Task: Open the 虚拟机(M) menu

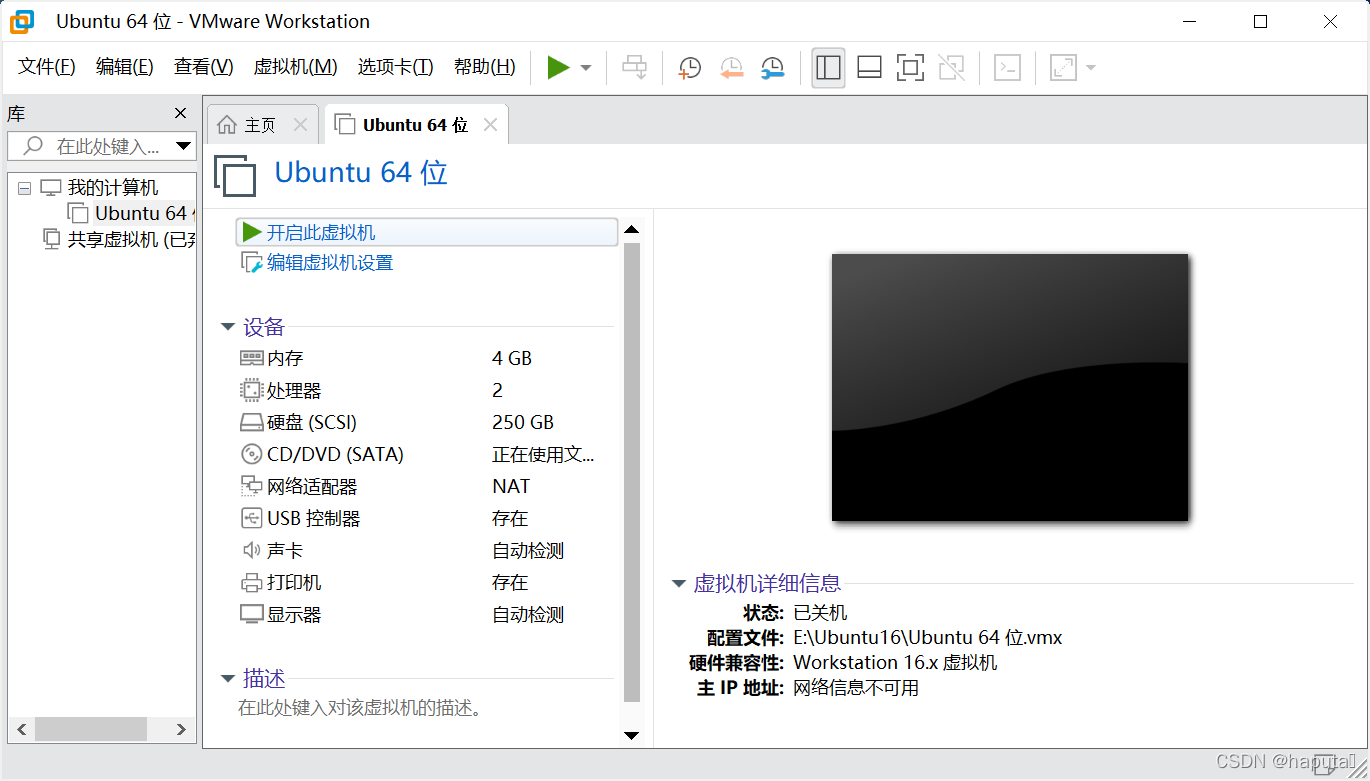Action: click(296, 67)
